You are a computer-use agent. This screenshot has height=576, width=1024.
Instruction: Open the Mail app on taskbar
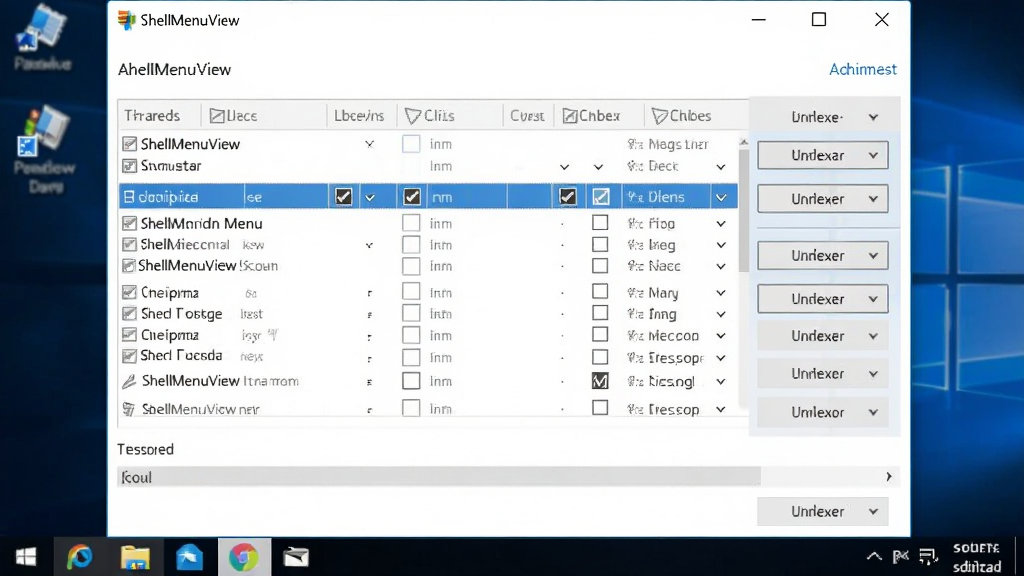(296, 557)
